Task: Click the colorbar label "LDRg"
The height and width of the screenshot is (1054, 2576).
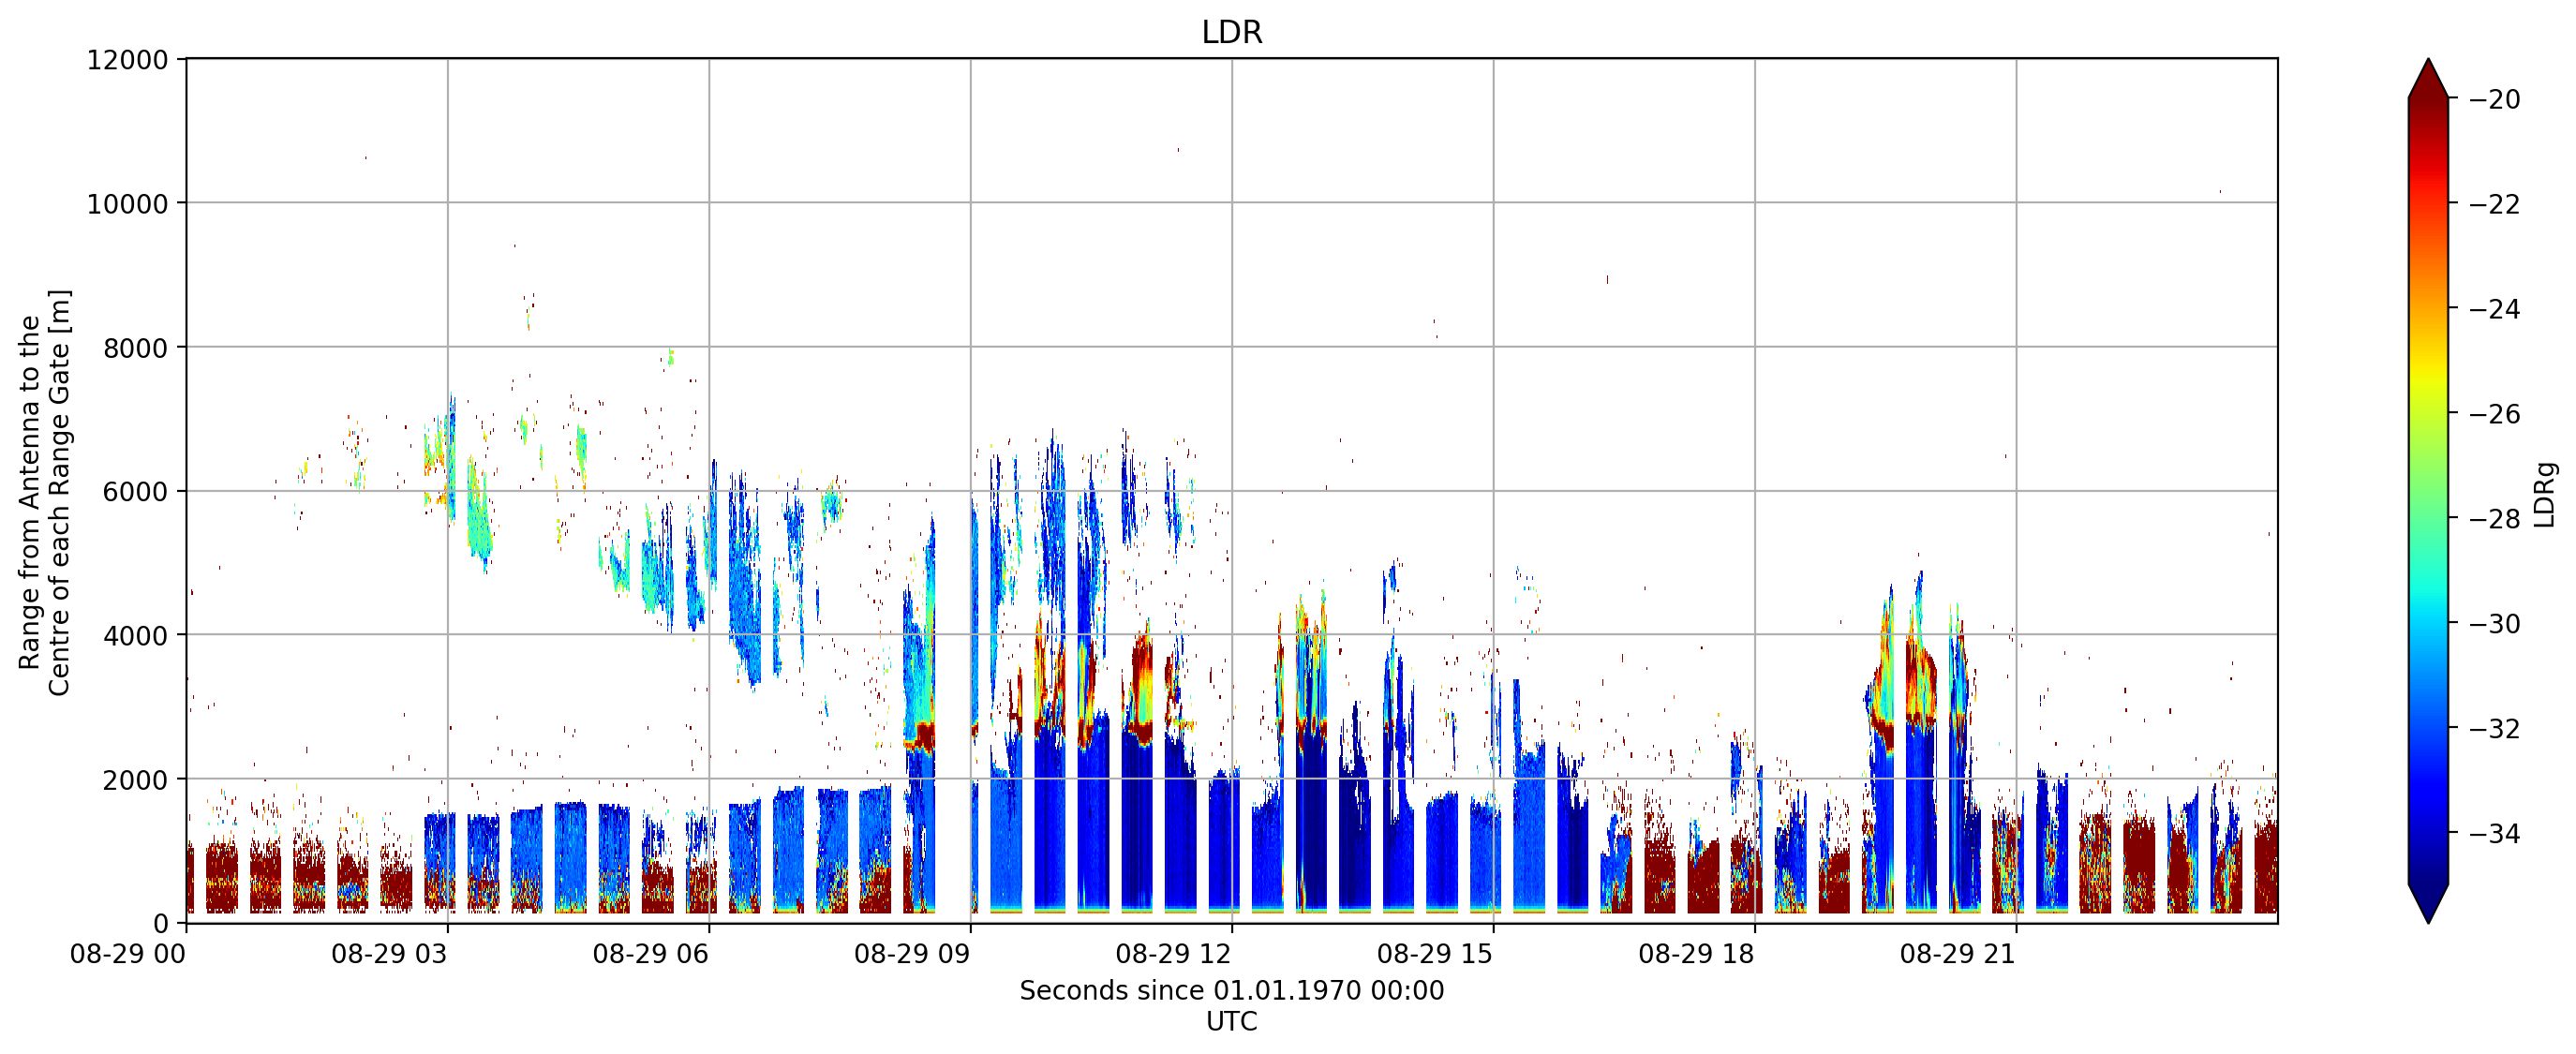Action: coord(2545,494)
